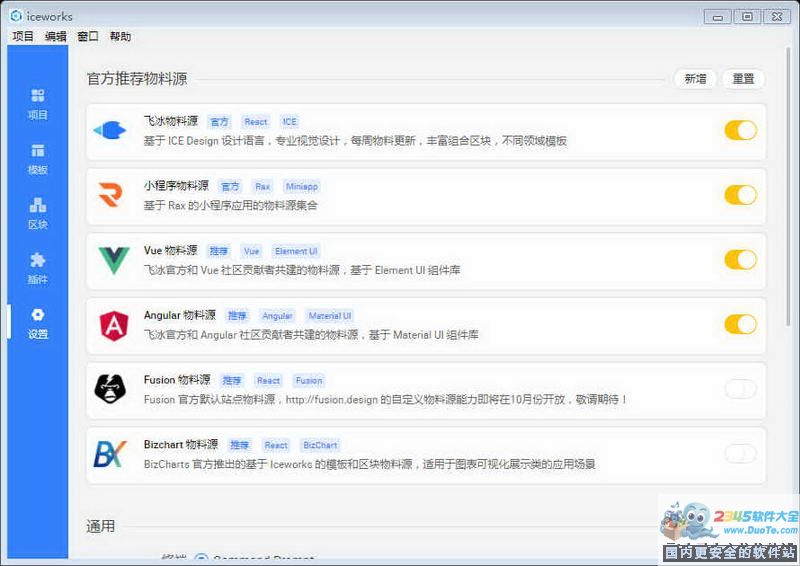Open the 帮助 menu
Screen dimensions: 800x566
click(x=120, y=36)
